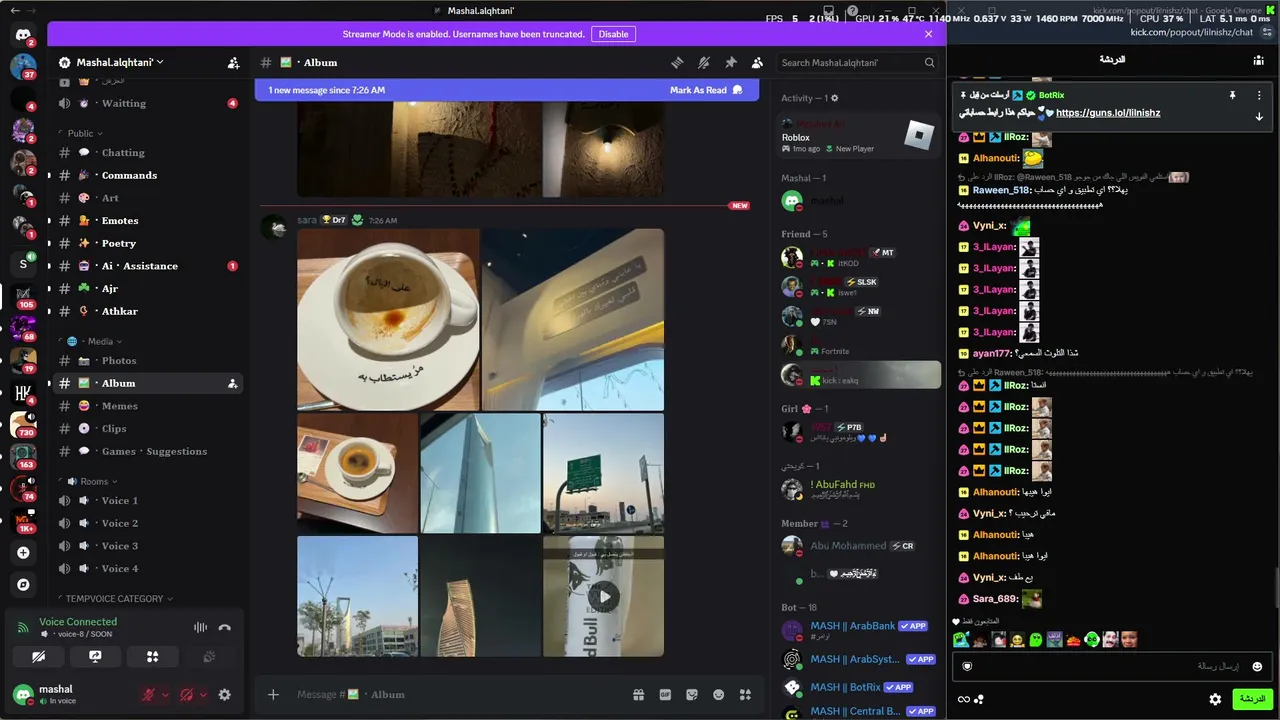Click the Add a Server plus icon

[x=23, y=552]
